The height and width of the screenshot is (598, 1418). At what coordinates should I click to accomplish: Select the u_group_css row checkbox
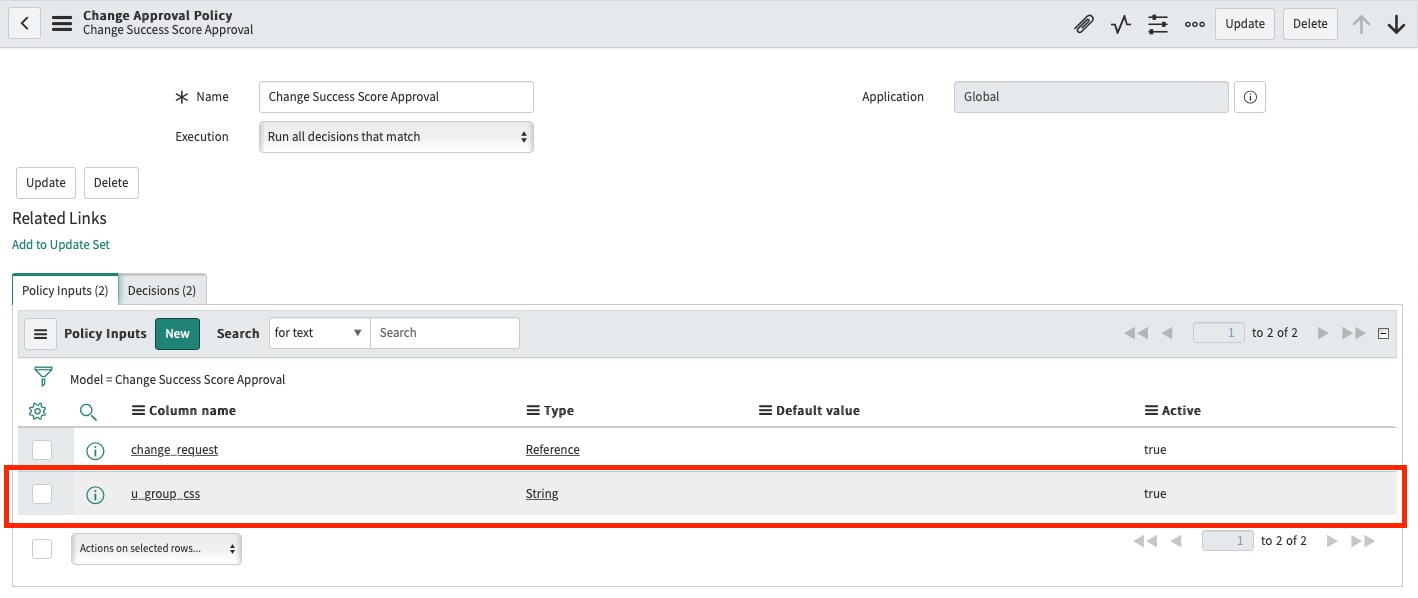click(x=42, y=494)
